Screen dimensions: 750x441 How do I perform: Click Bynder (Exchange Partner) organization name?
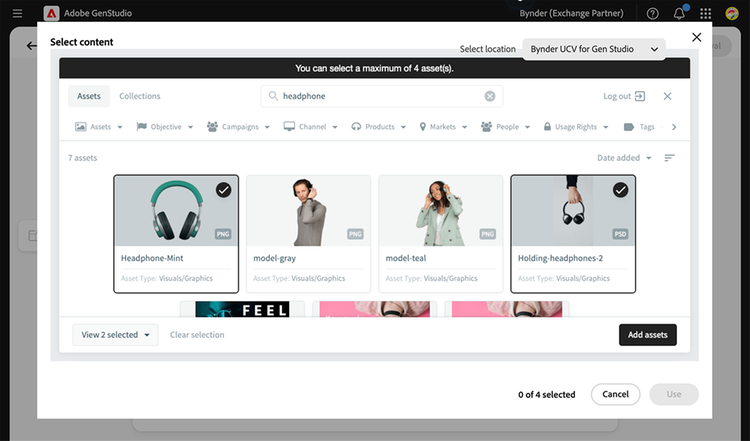(572, 13)
